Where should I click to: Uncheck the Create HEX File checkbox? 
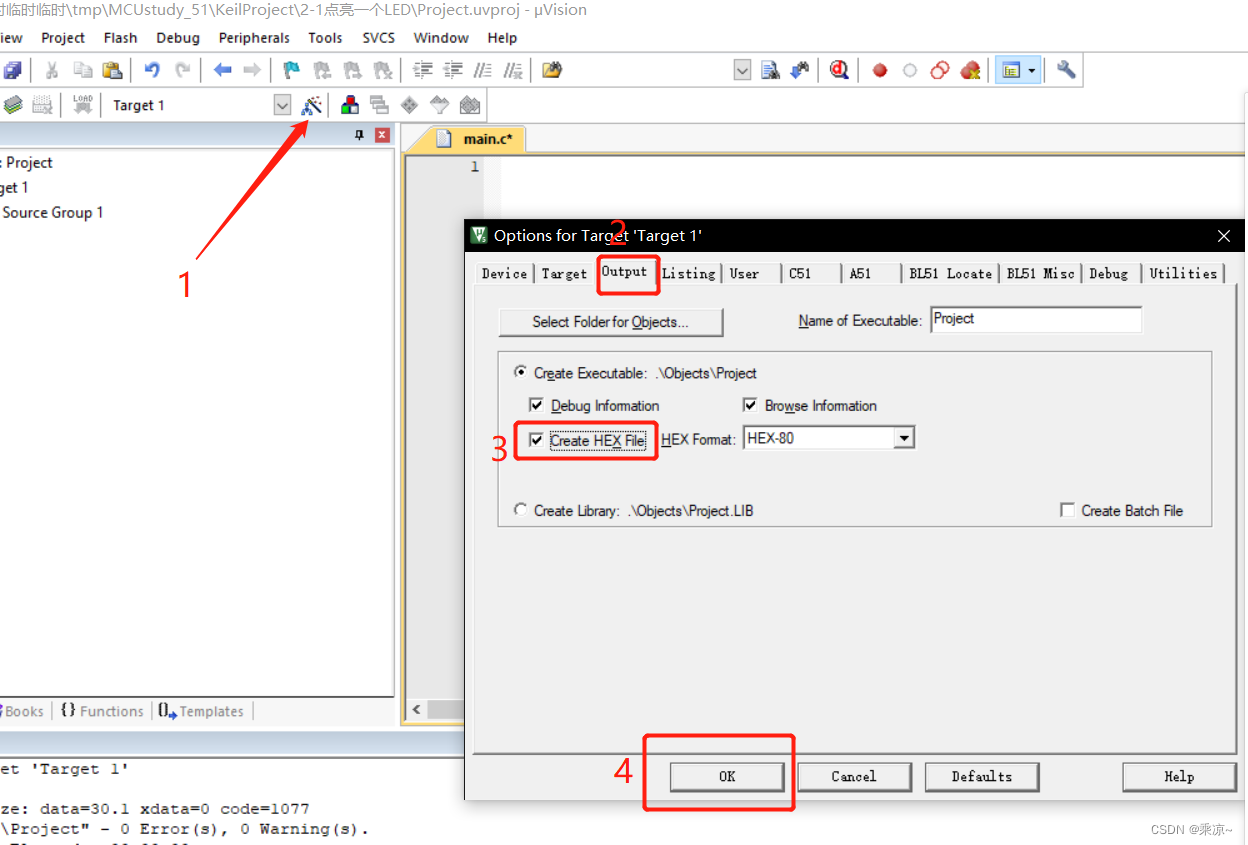point(537,440)
